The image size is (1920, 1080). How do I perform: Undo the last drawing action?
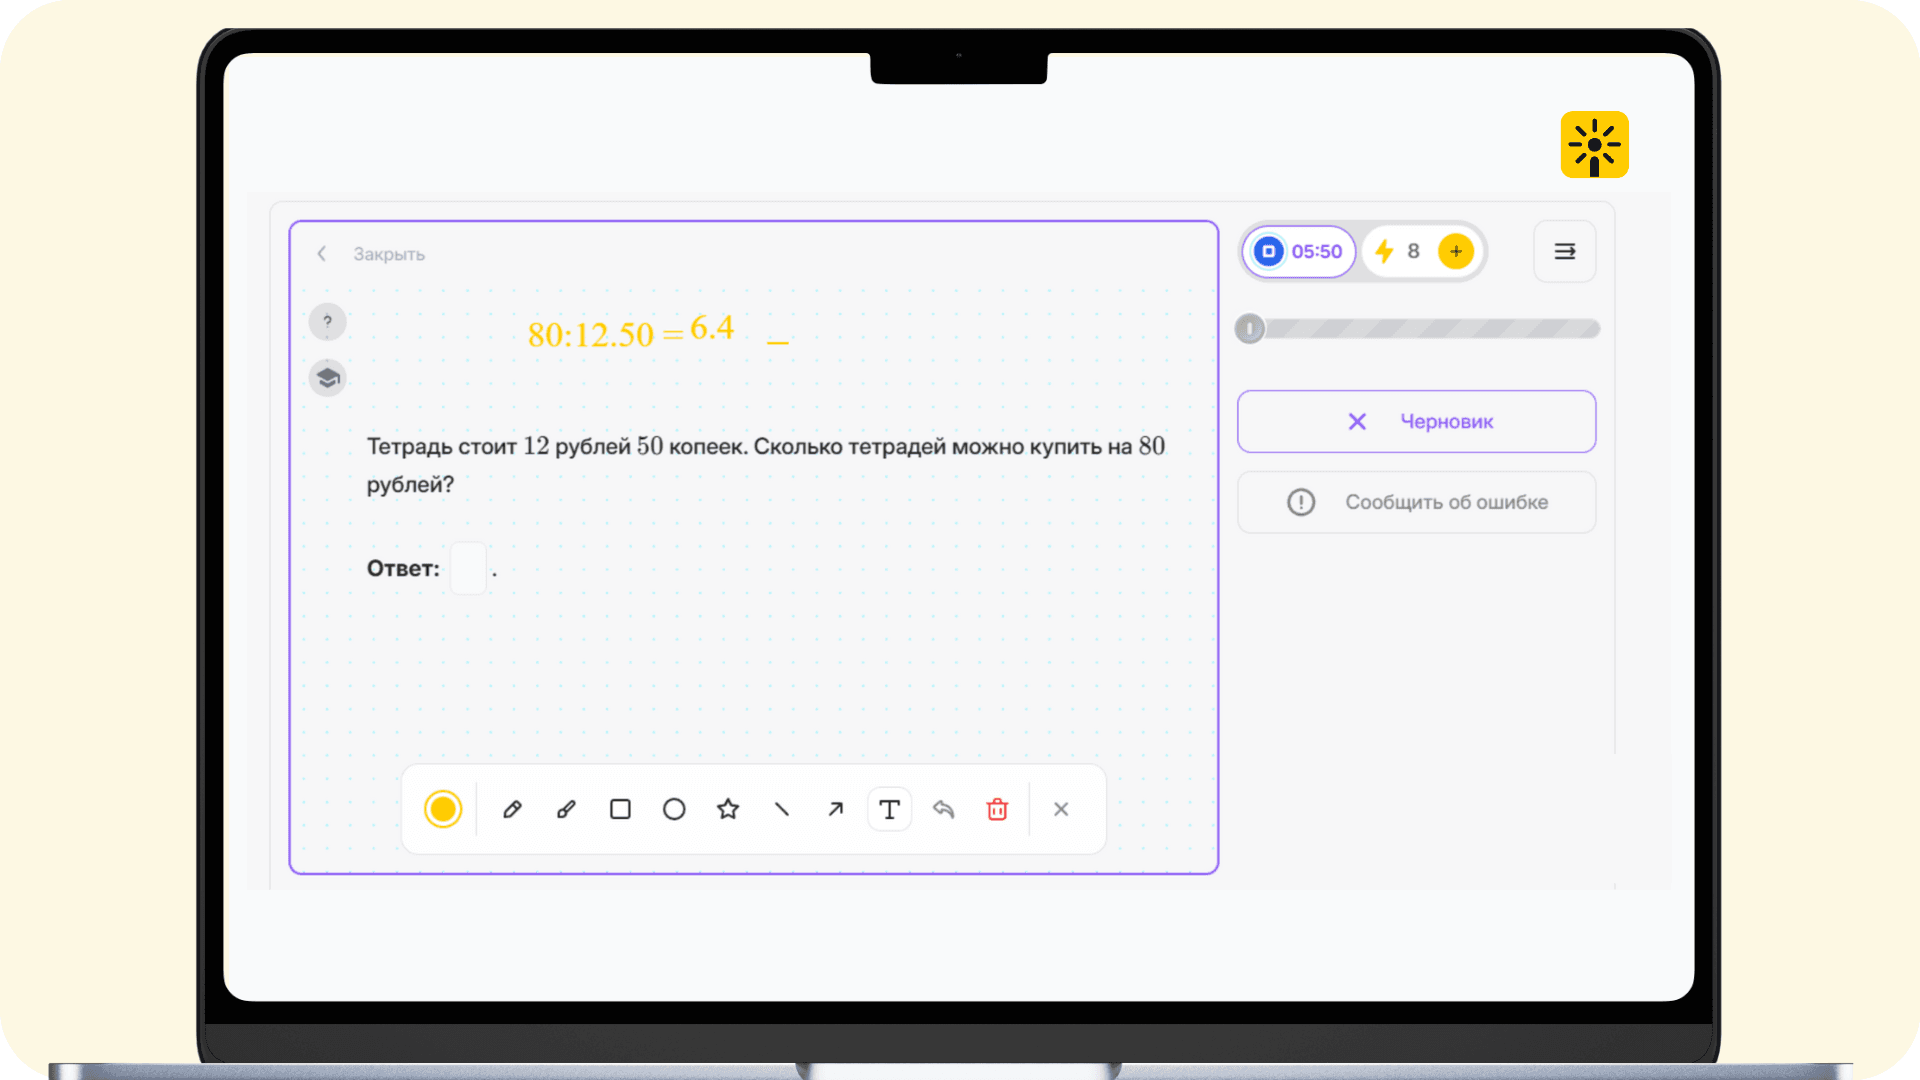[943, 810]
